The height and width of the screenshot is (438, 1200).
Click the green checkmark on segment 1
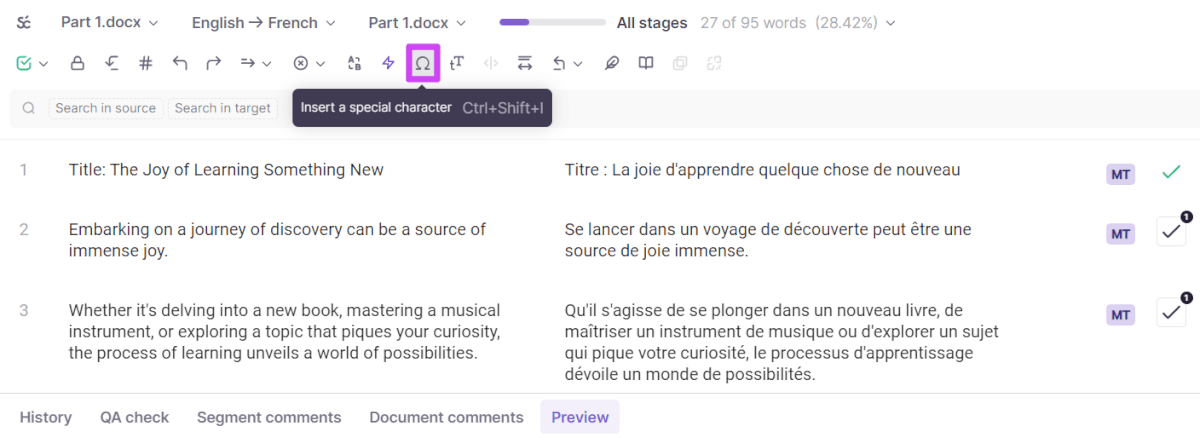coord(1171,172)
